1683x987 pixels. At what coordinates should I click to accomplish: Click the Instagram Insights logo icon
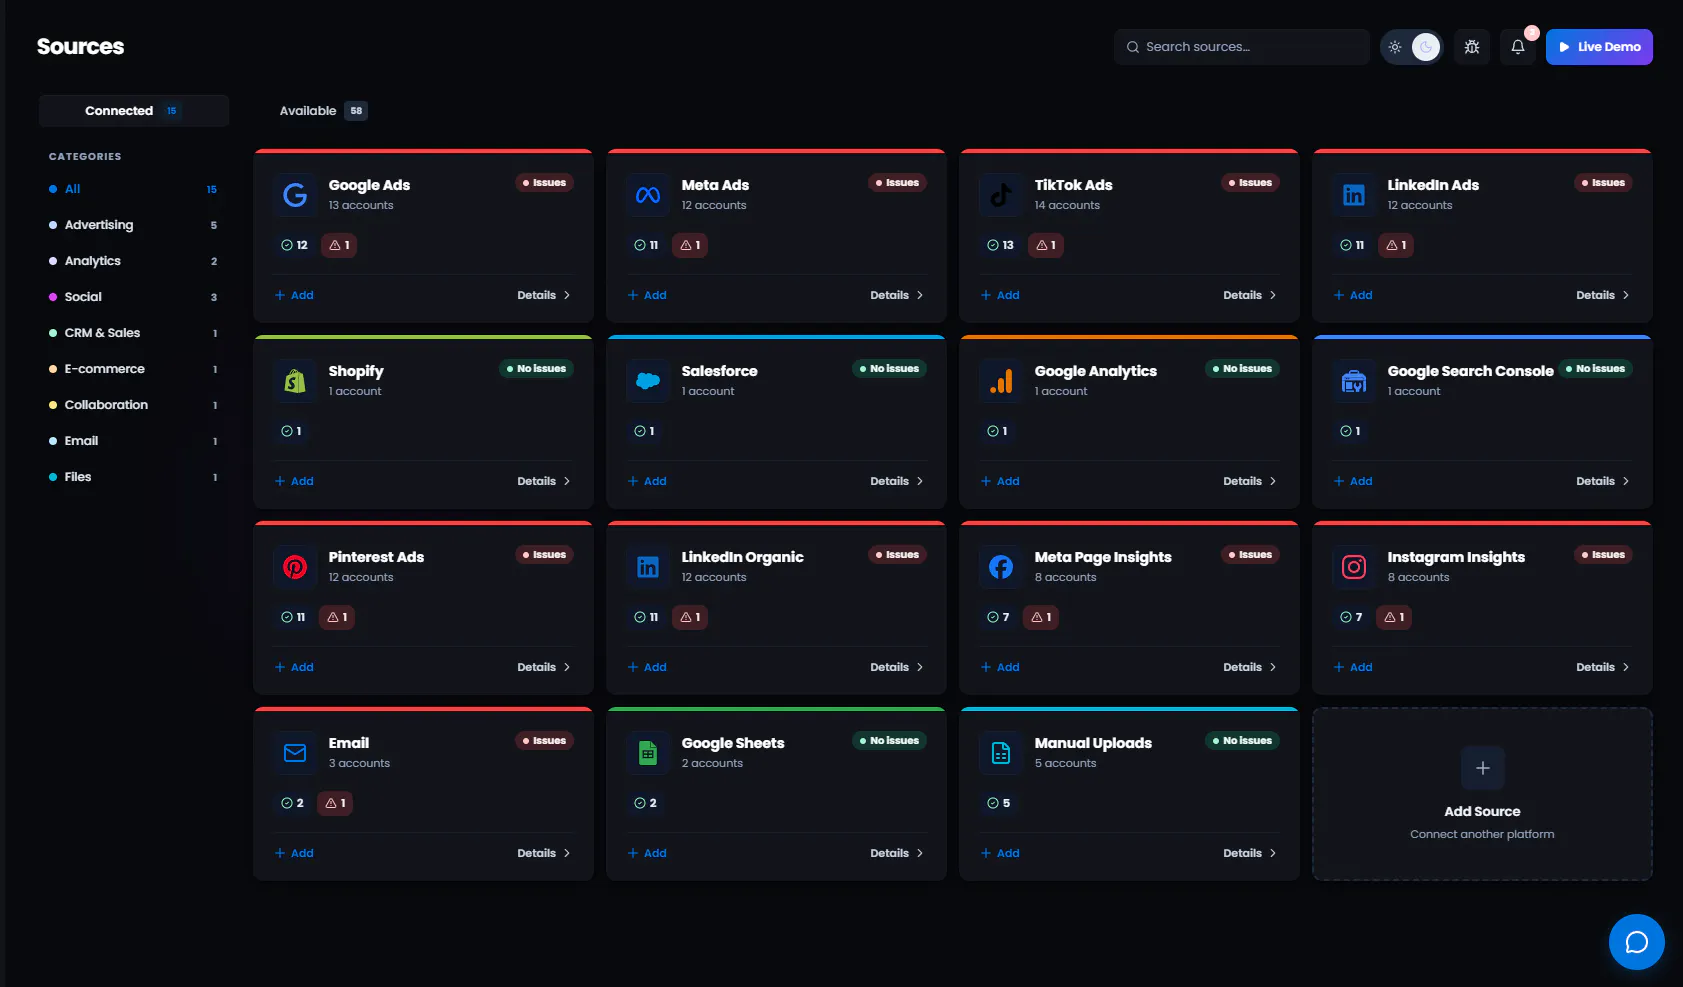(1354, 567)
